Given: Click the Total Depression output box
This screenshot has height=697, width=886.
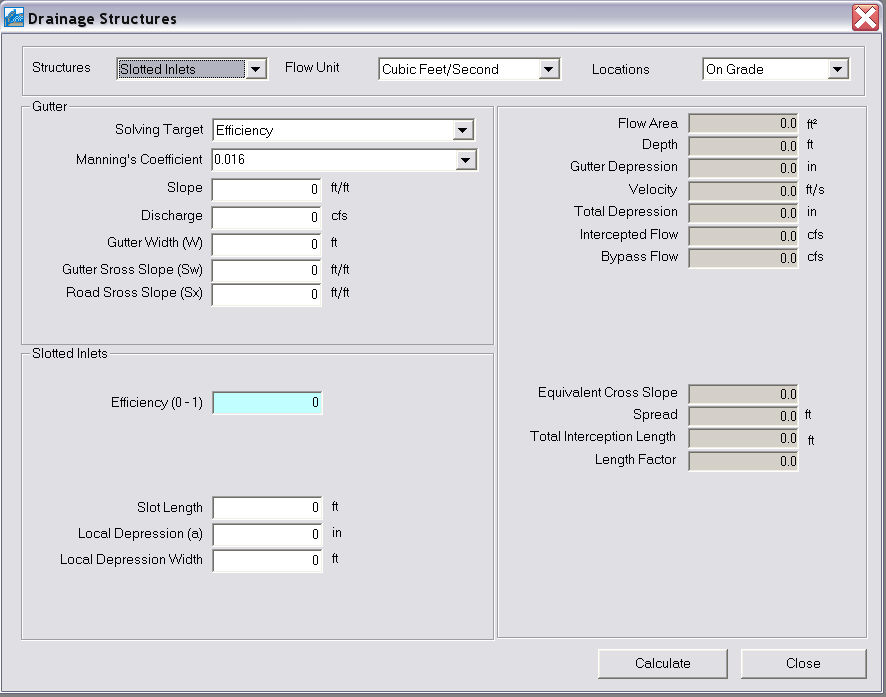Looking at the screenshot, I should click(743, 213).
